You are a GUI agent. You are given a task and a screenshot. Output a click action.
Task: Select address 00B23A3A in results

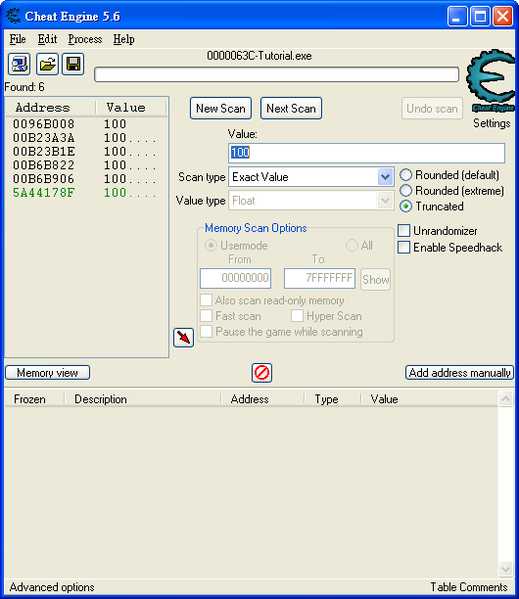(44, 138)
